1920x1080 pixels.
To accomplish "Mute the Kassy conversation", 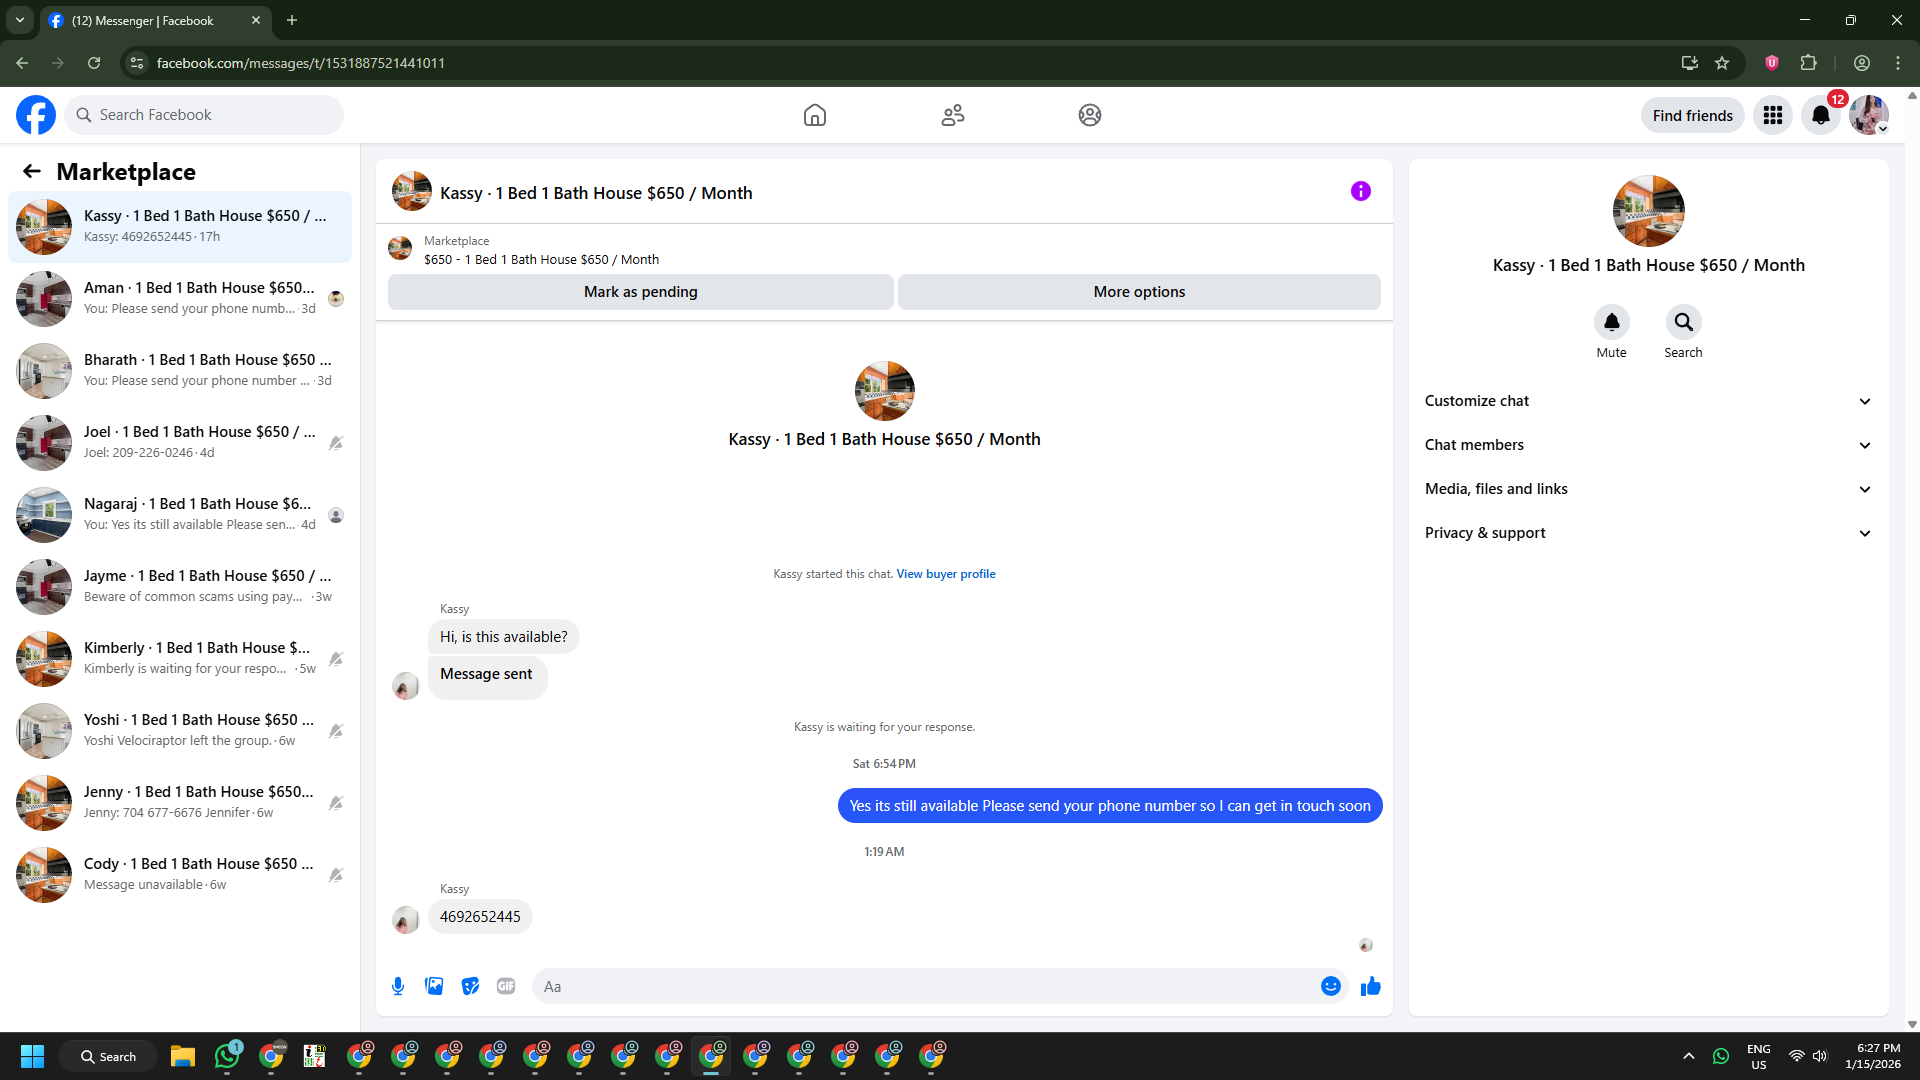I will [x=1611, y=322].
